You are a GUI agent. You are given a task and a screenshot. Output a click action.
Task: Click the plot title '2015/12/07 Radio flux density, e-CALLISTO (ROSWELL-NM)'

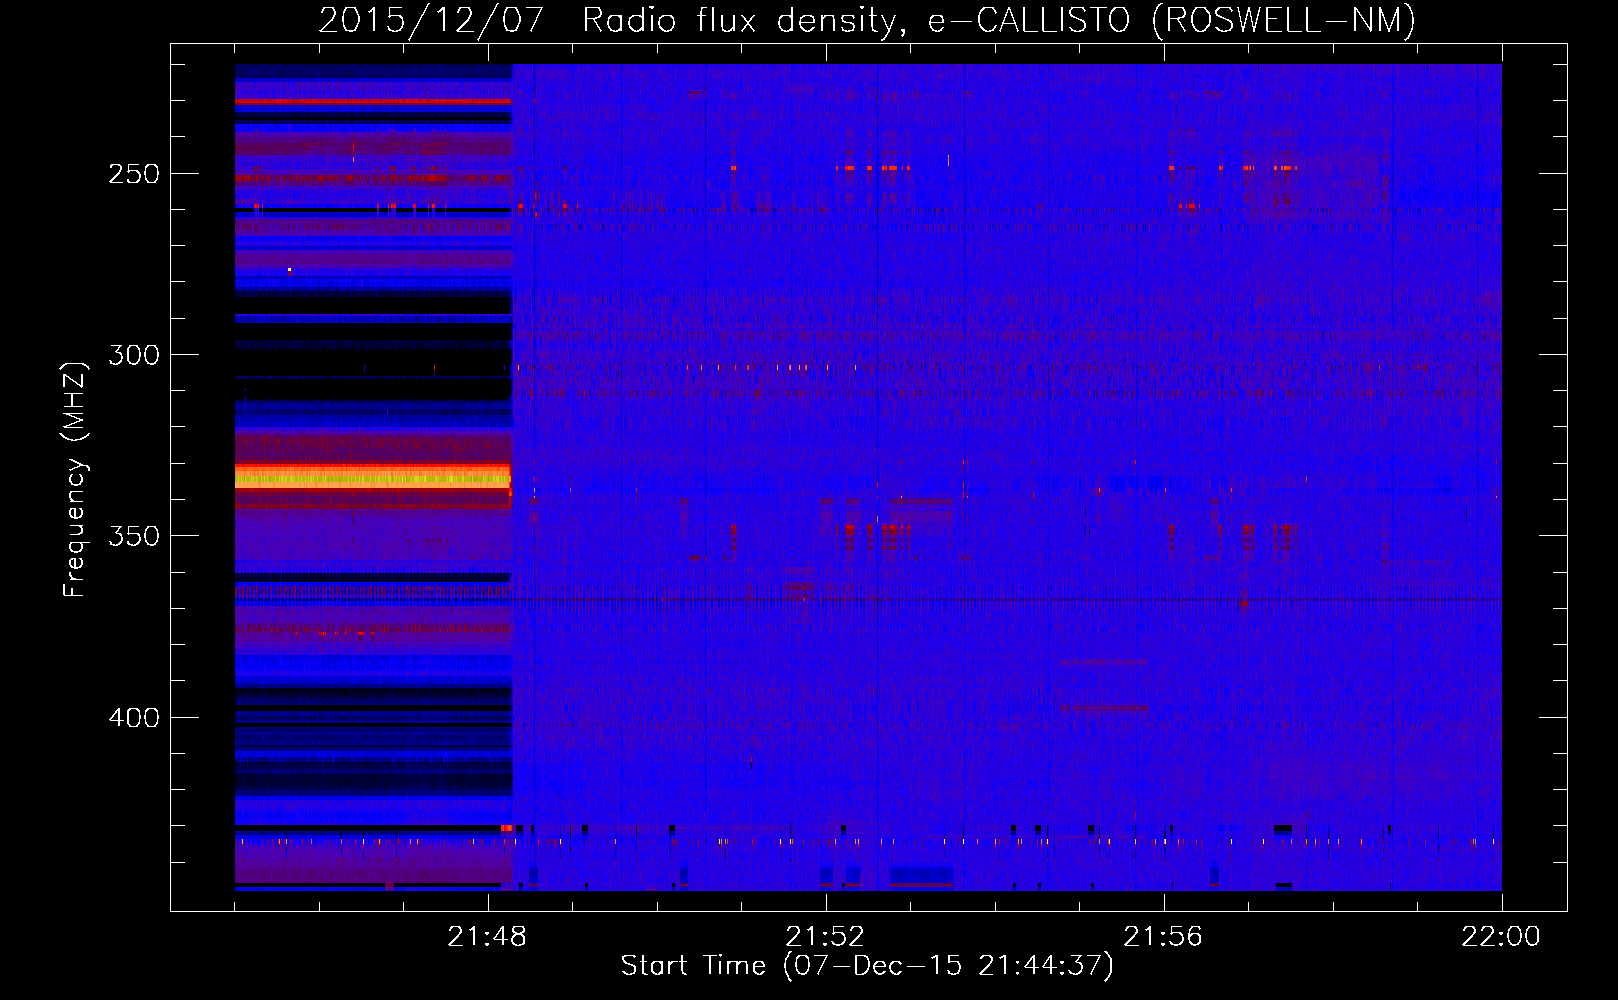click(867, 20)
